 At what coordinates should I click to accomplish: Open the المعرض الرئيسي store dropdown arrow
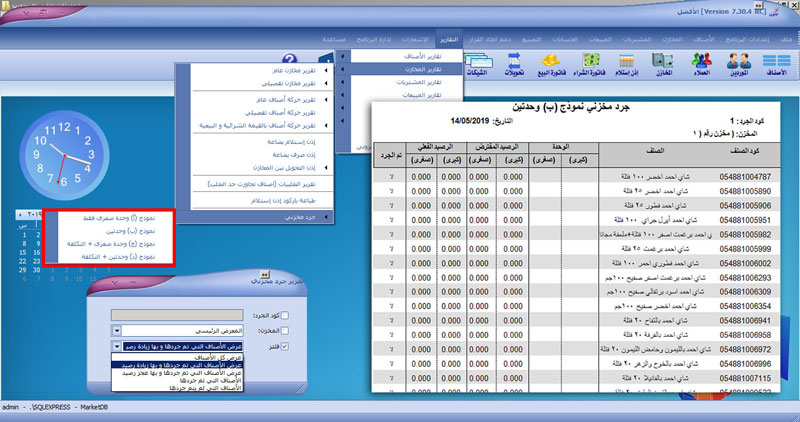[117, 331]
